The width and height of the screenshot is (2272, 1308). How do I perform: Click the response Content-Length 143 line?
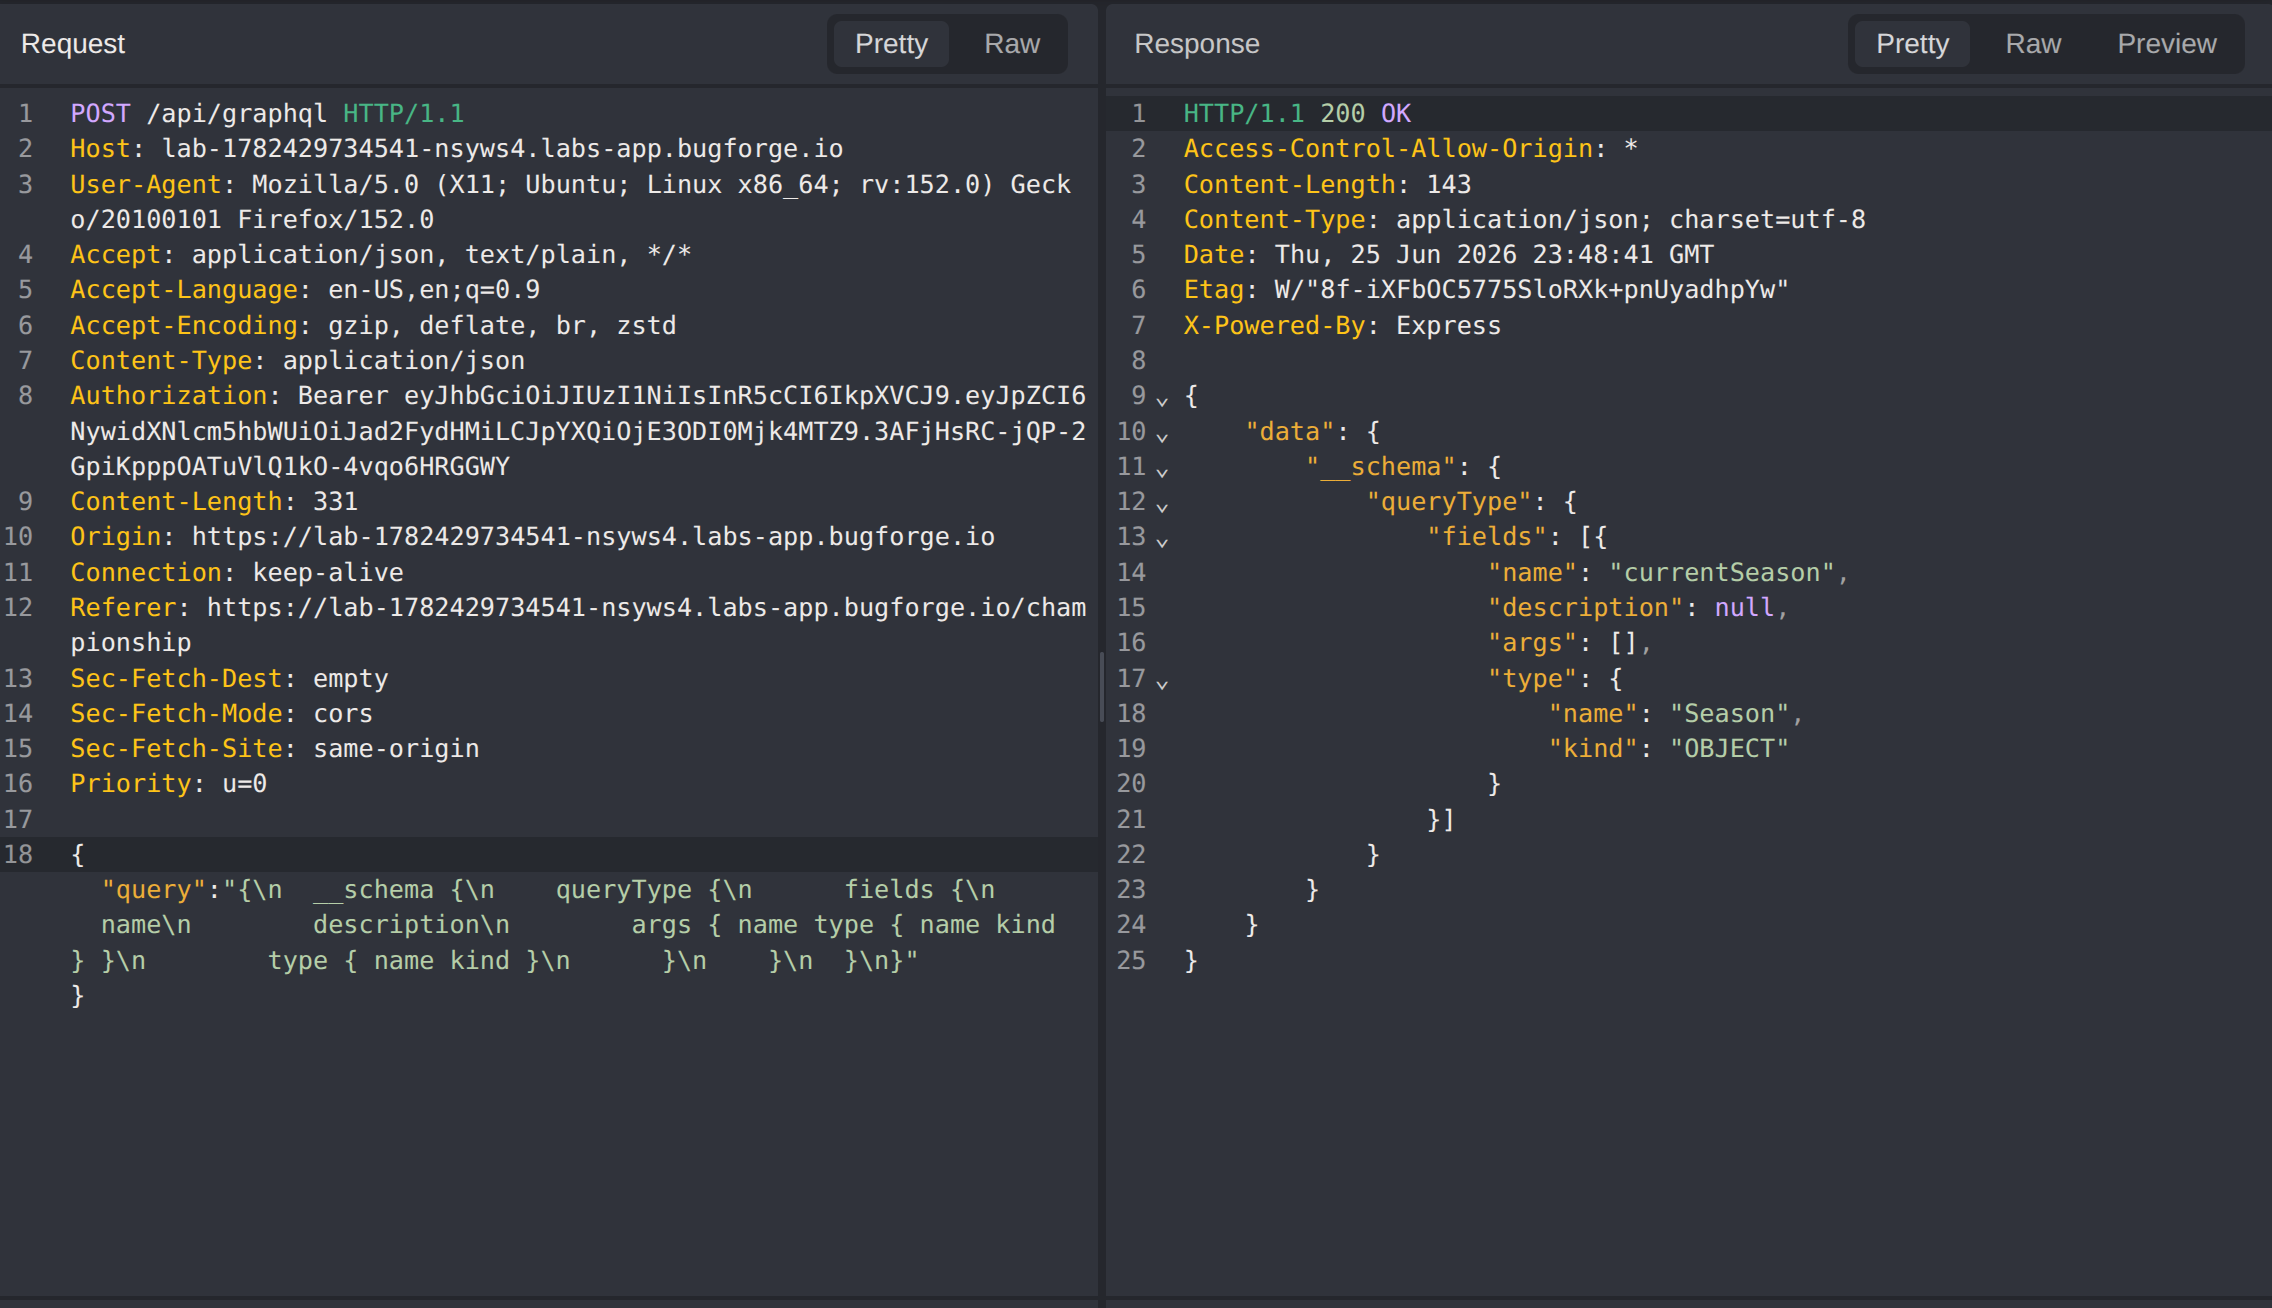point(1327,185)
